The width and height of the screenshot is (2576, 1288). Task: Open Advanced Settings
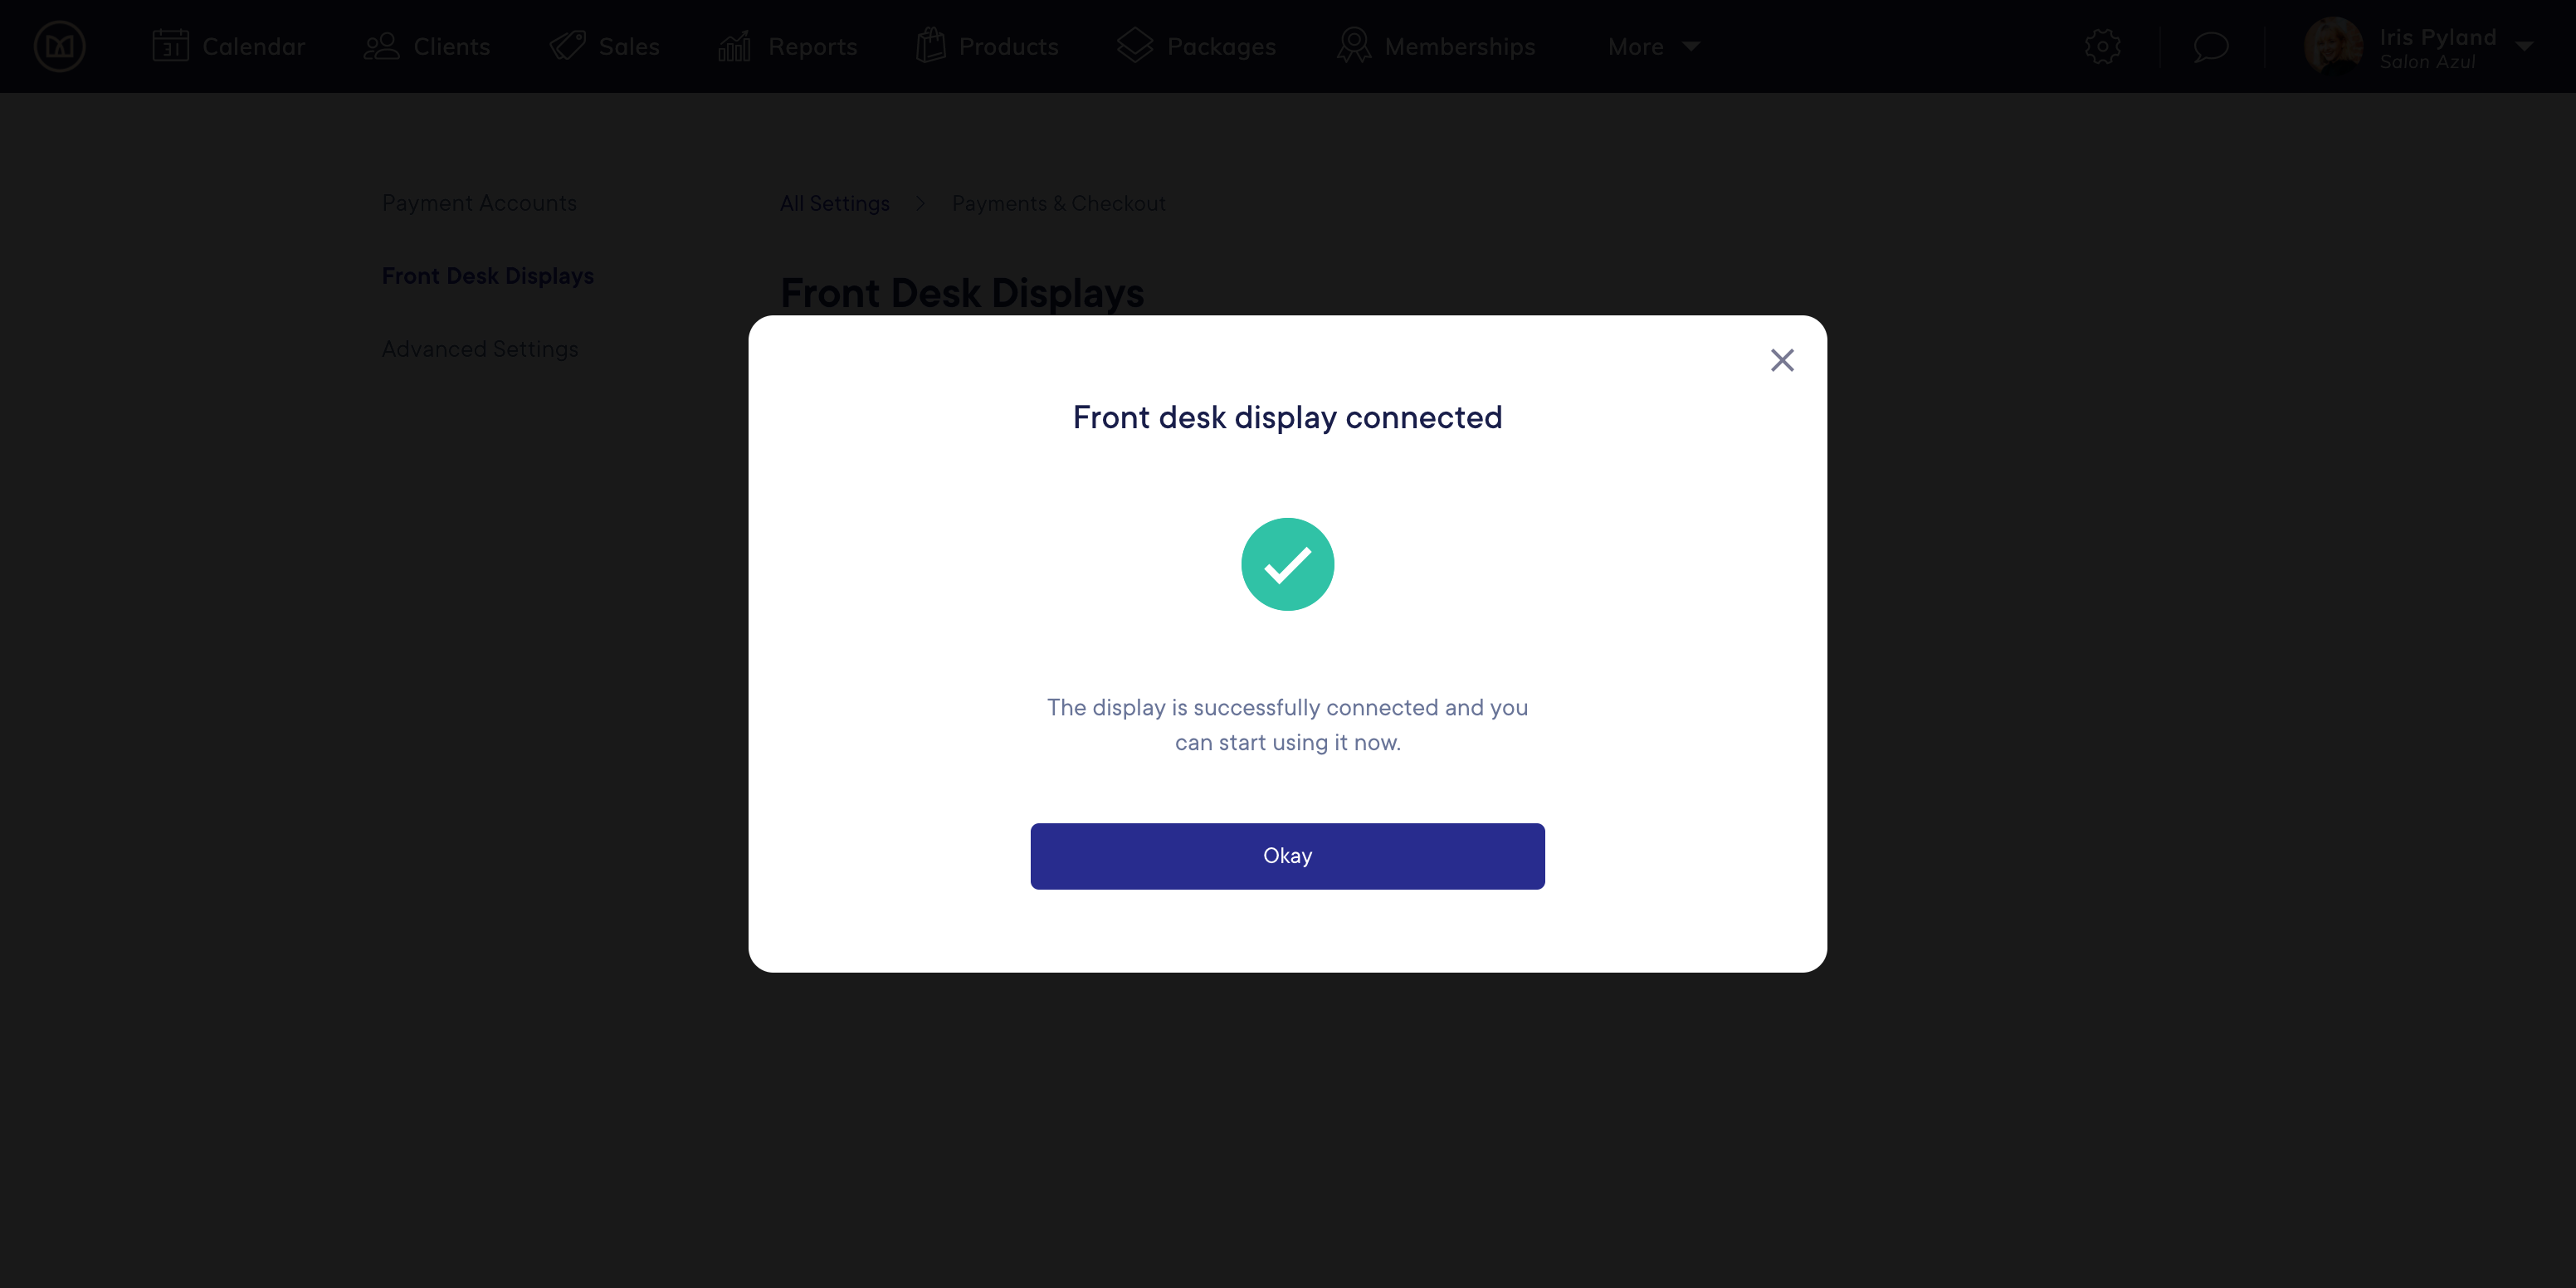[480, 348]
